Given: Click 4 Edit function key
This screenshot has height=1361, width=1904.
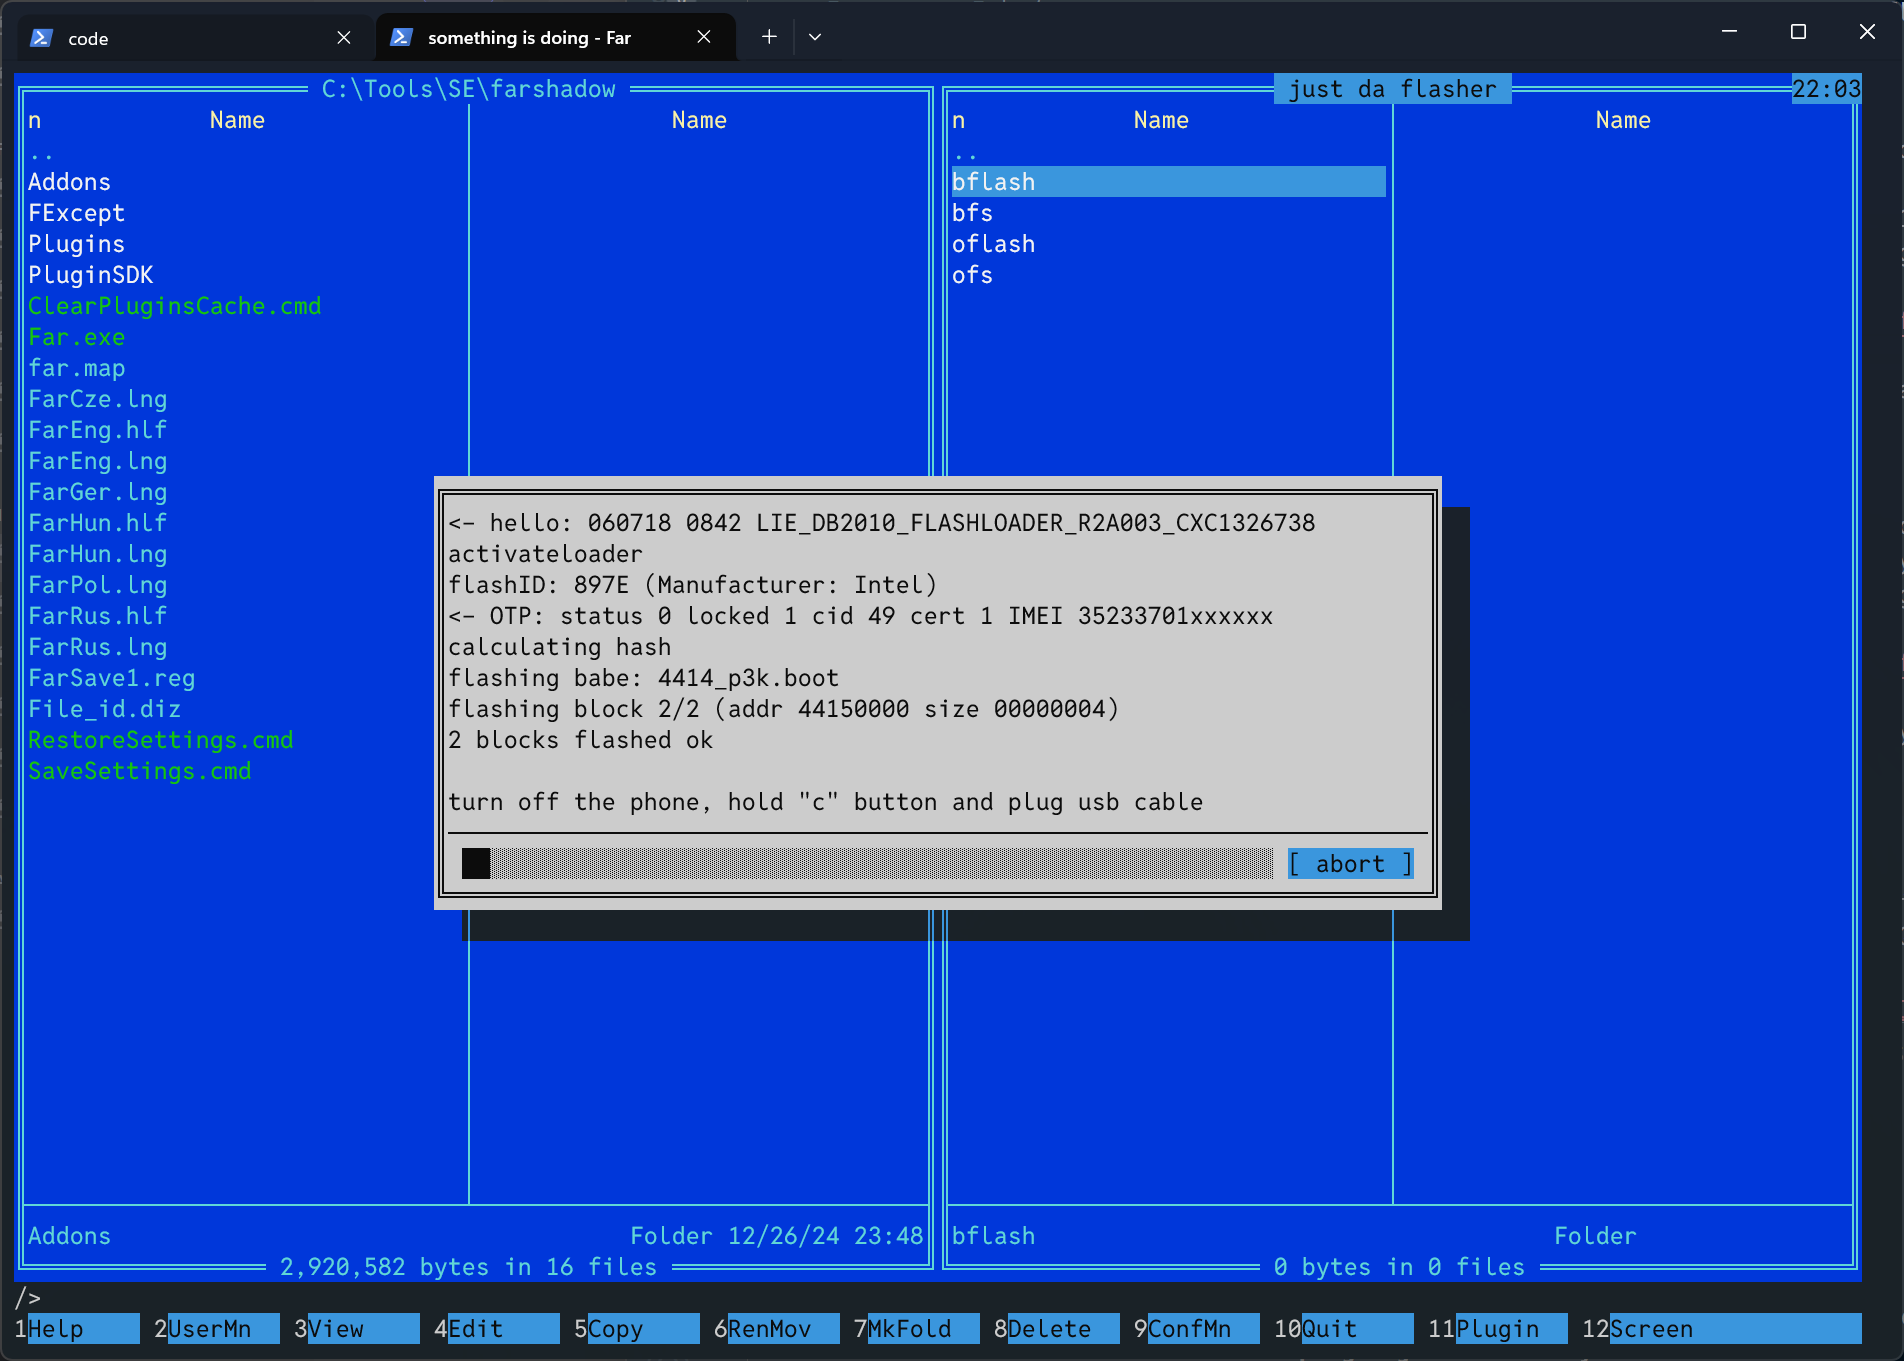Looking at the screenshot, I should 497,1329.
